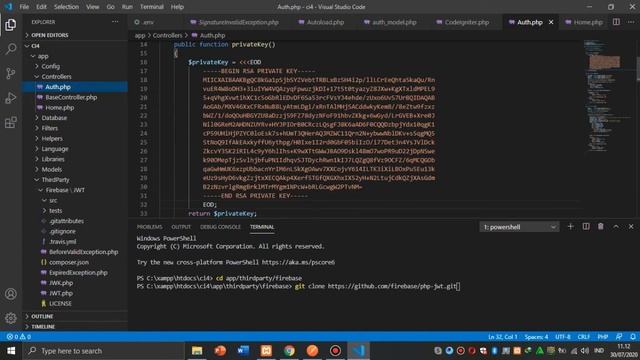
Task: Split the terminal panel
Action: (x=586, y=227)
